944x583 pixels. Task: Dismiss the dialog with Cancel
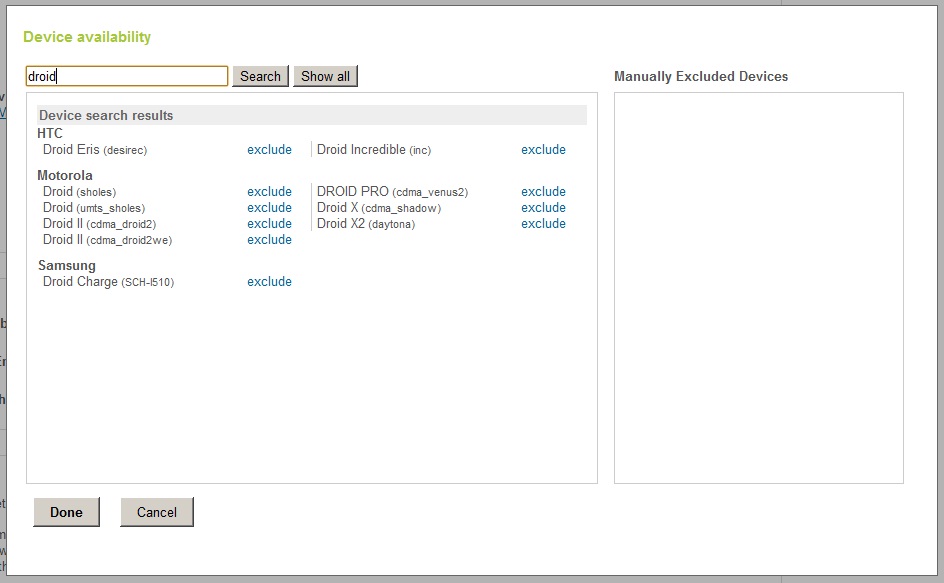point(157,512)
